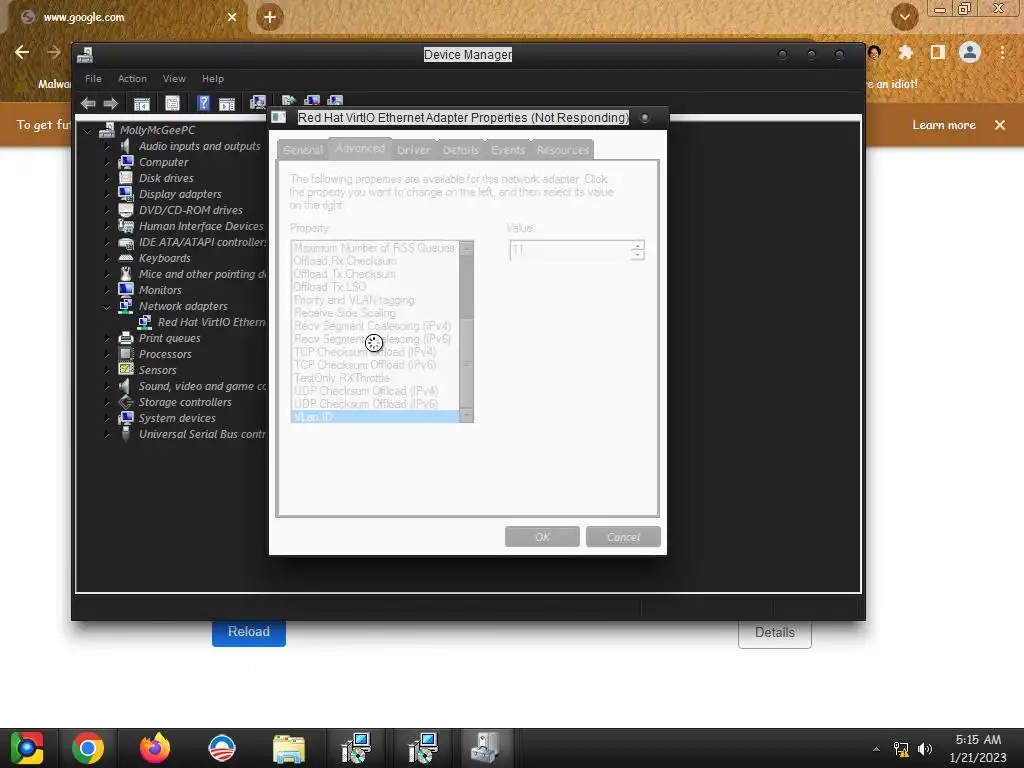Open the Action menu

click(132, 78)
